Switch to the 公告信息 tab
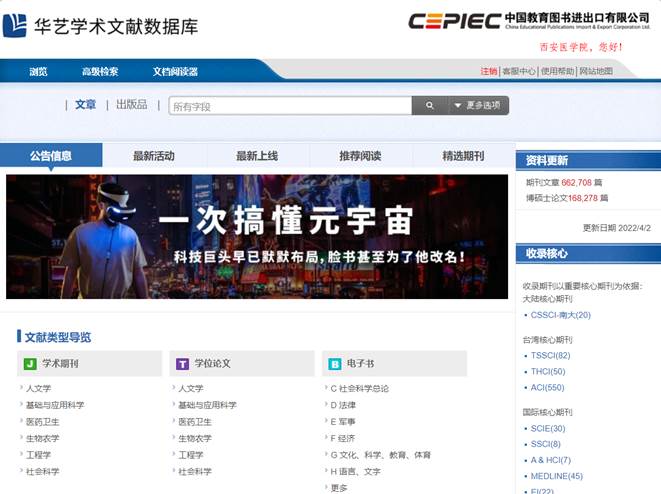The image size is (661, 494). click(x=51, y=156)
